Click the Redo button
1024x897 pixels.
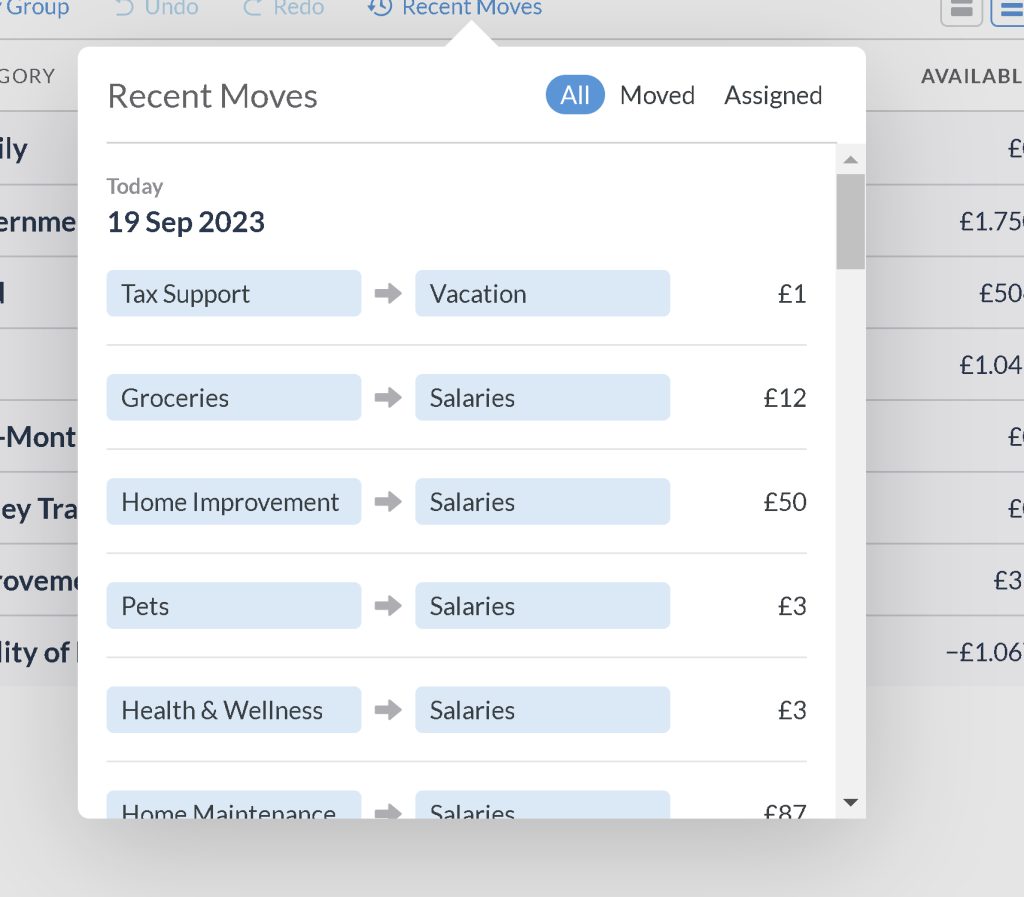pos(283,7)
